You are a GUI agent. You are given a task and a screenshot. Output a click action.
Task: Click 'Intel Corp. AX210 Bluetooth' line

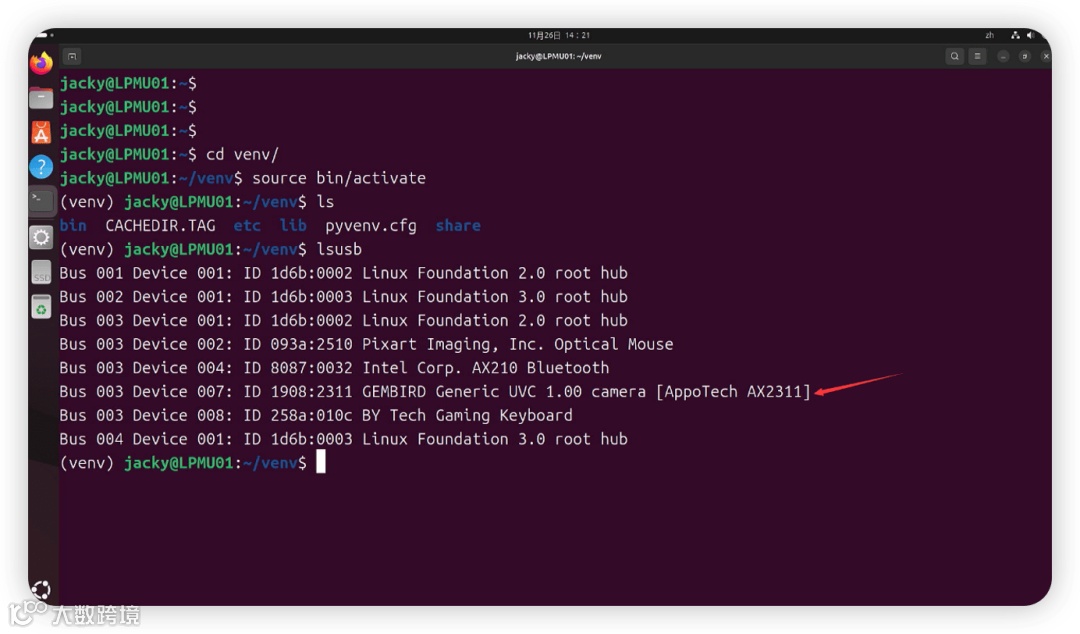point(335,368)
